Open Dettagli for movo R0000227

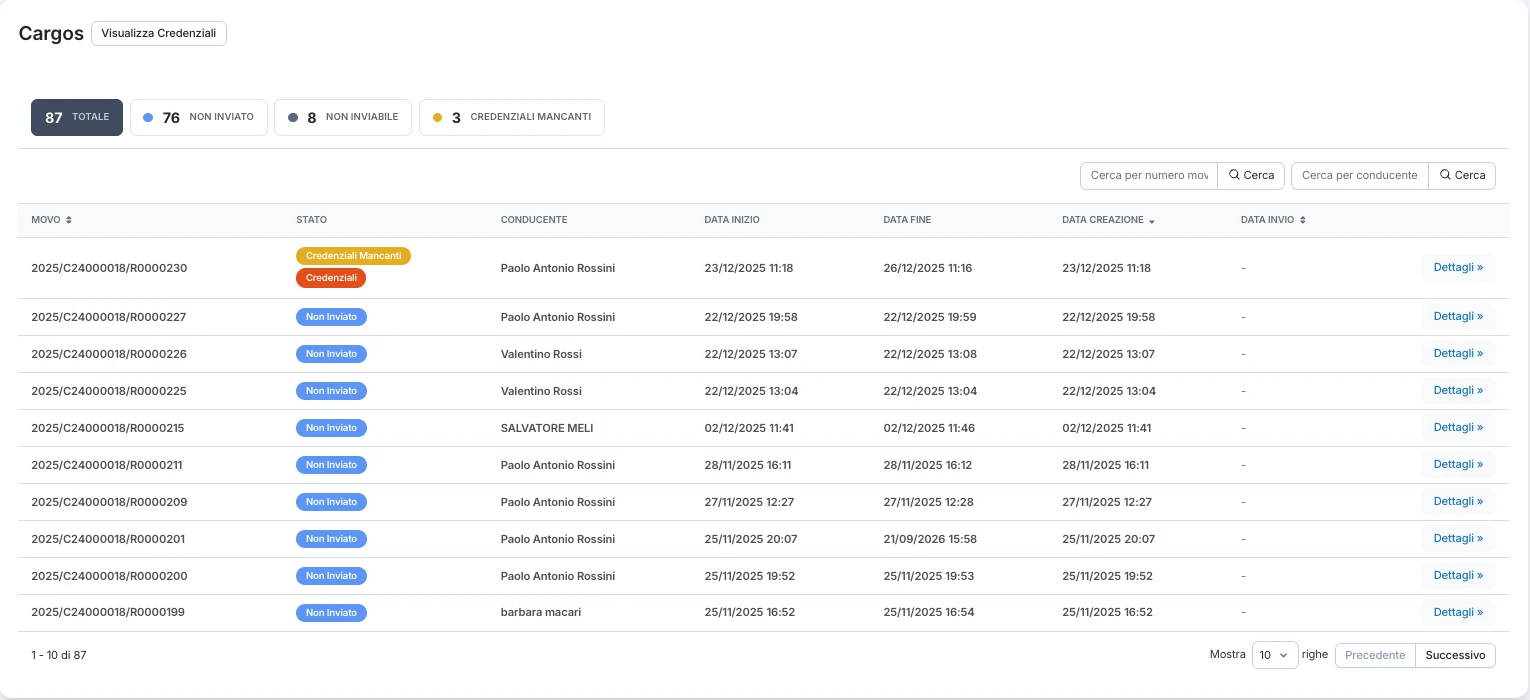[x=1458, y=316]
